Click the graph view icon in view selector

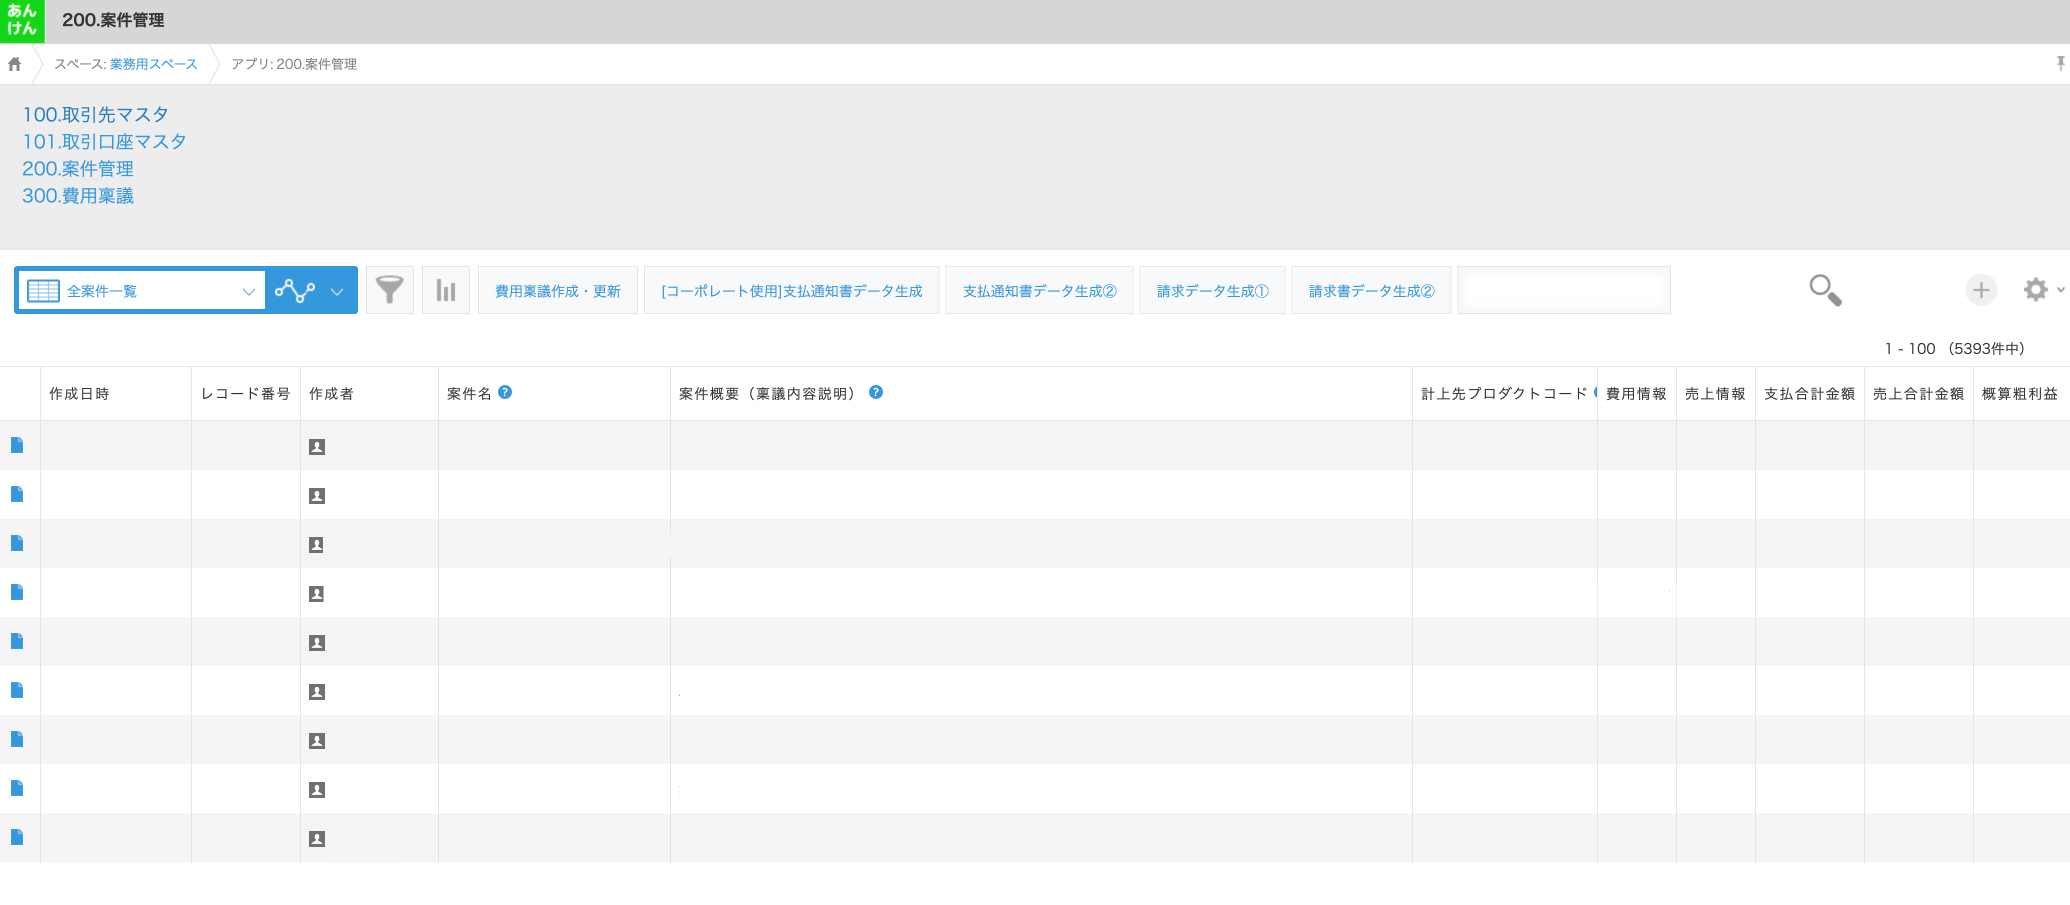point(295,291)
